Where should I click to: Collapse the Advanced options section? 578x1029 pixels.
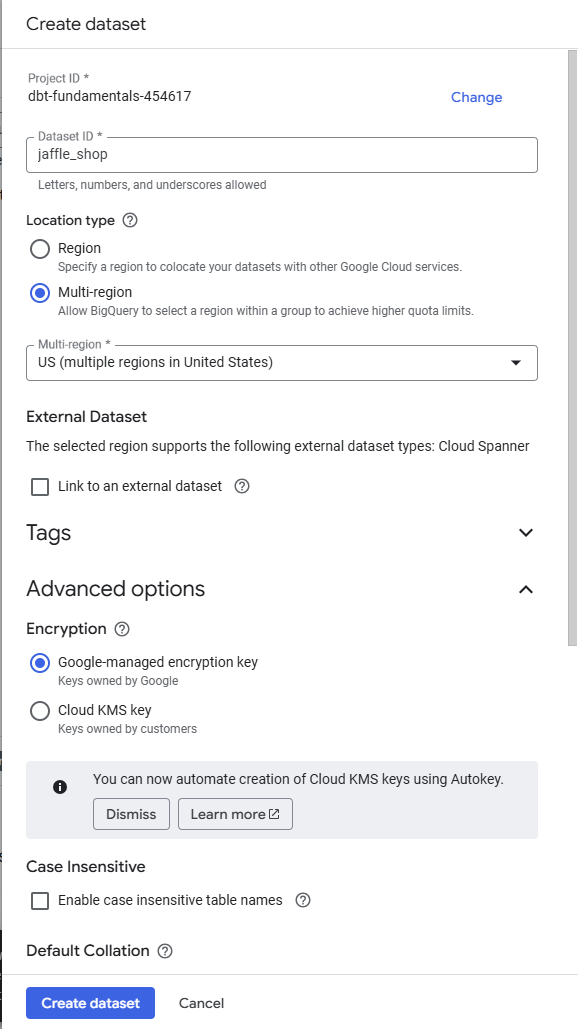point(526,589)
